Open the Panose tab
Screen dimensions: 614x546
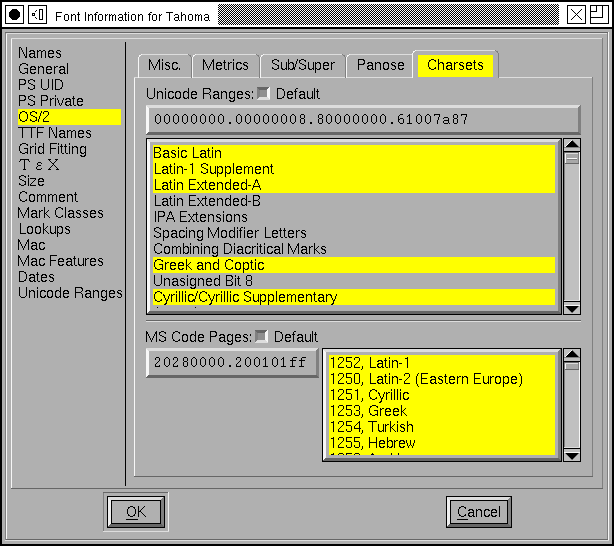point(380,65)
